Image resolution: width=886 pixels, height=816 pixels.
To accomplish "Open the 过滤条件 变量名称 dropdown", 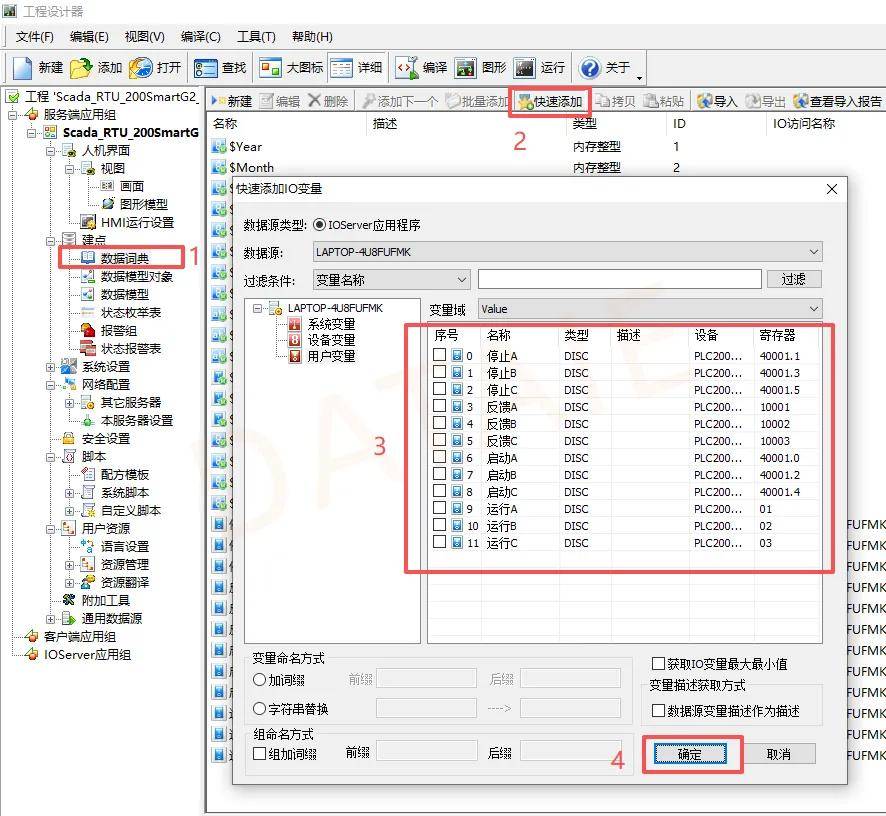I will pos(391,280).
